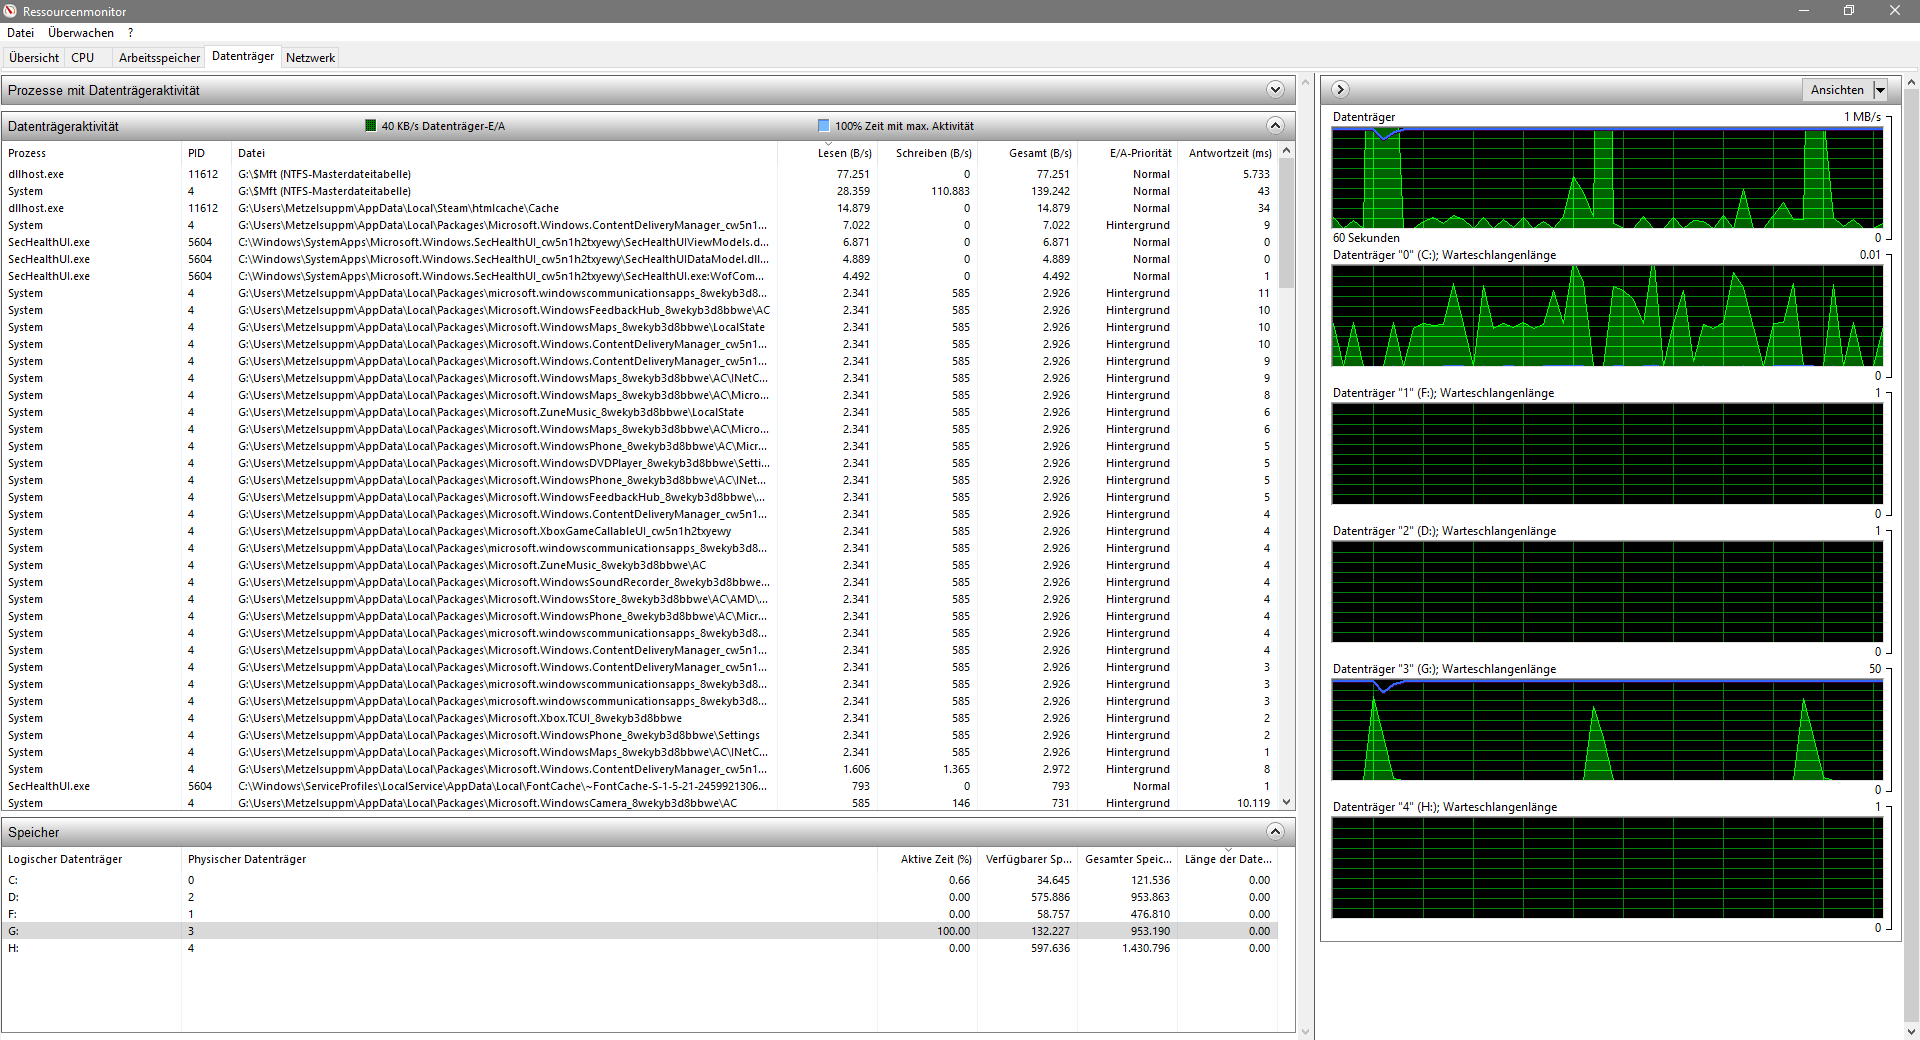The height and width of the screenshot is (1040, 1920).
Task: Sort by Physischer Datenträger column
Action: click(530, 859)
